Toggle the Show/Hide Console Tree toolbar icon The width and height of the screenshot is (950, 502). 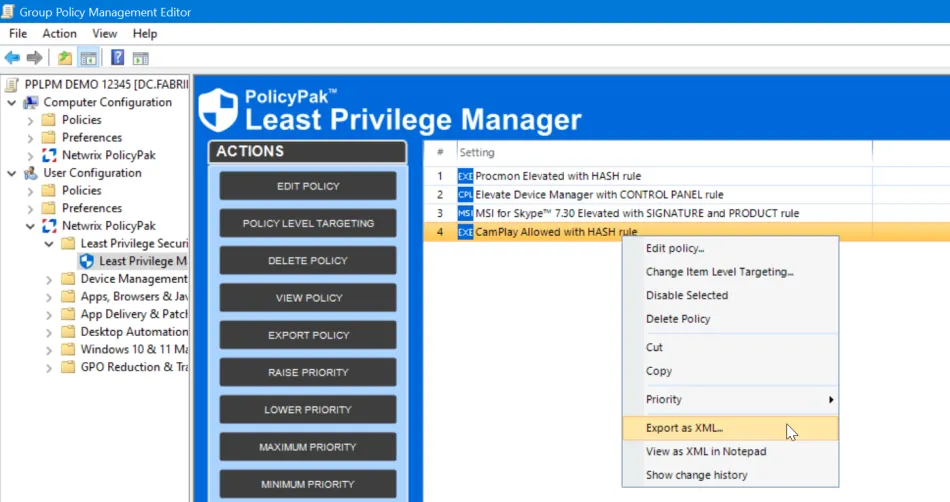88,58
